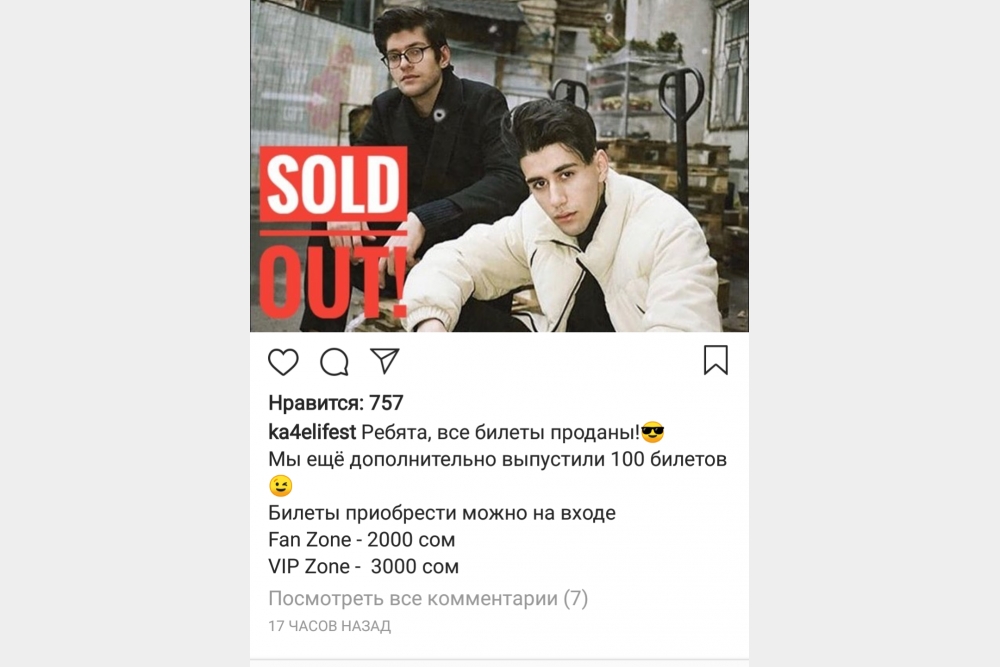Open comments via the speech bubble icon
Screen dimensions: 1000x667
pos(334,362)
